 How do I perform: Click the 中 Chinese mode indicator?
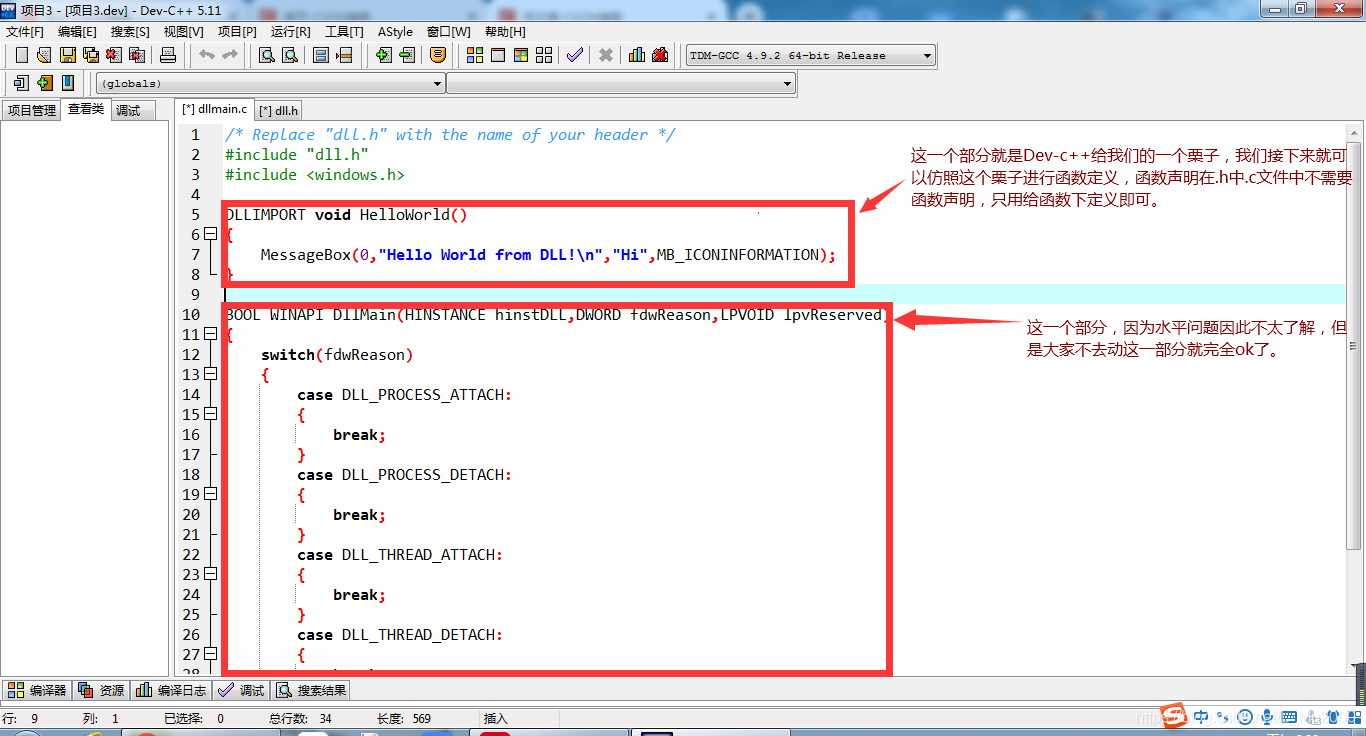click(x=1201, y=717)
